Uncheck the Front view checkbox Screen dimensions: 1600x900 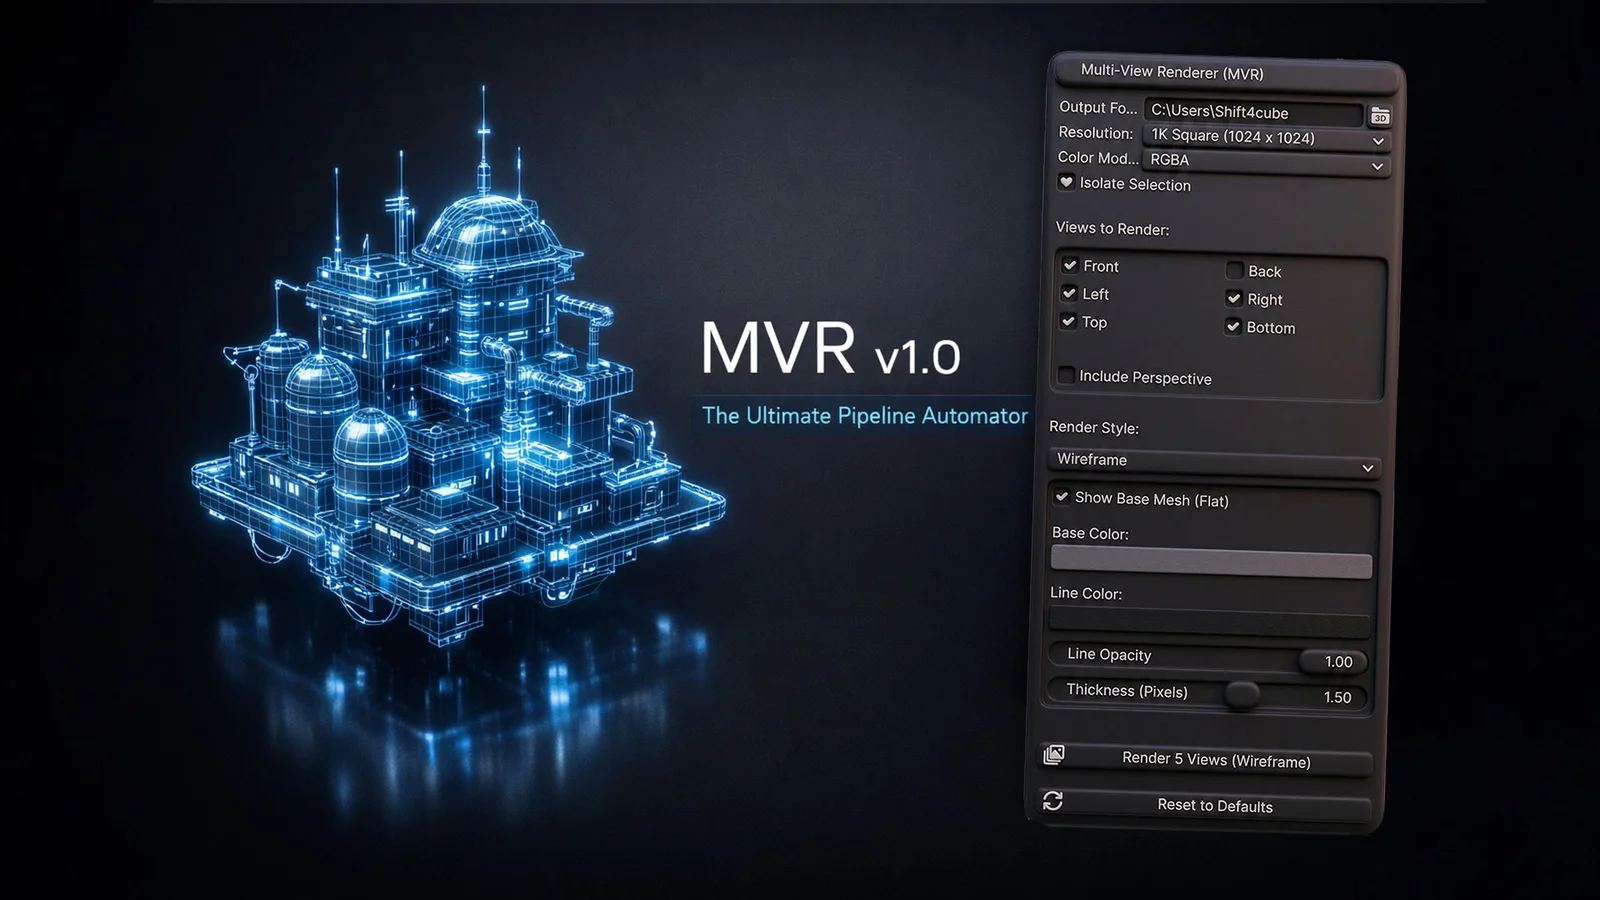click(x=1071, y=264)
